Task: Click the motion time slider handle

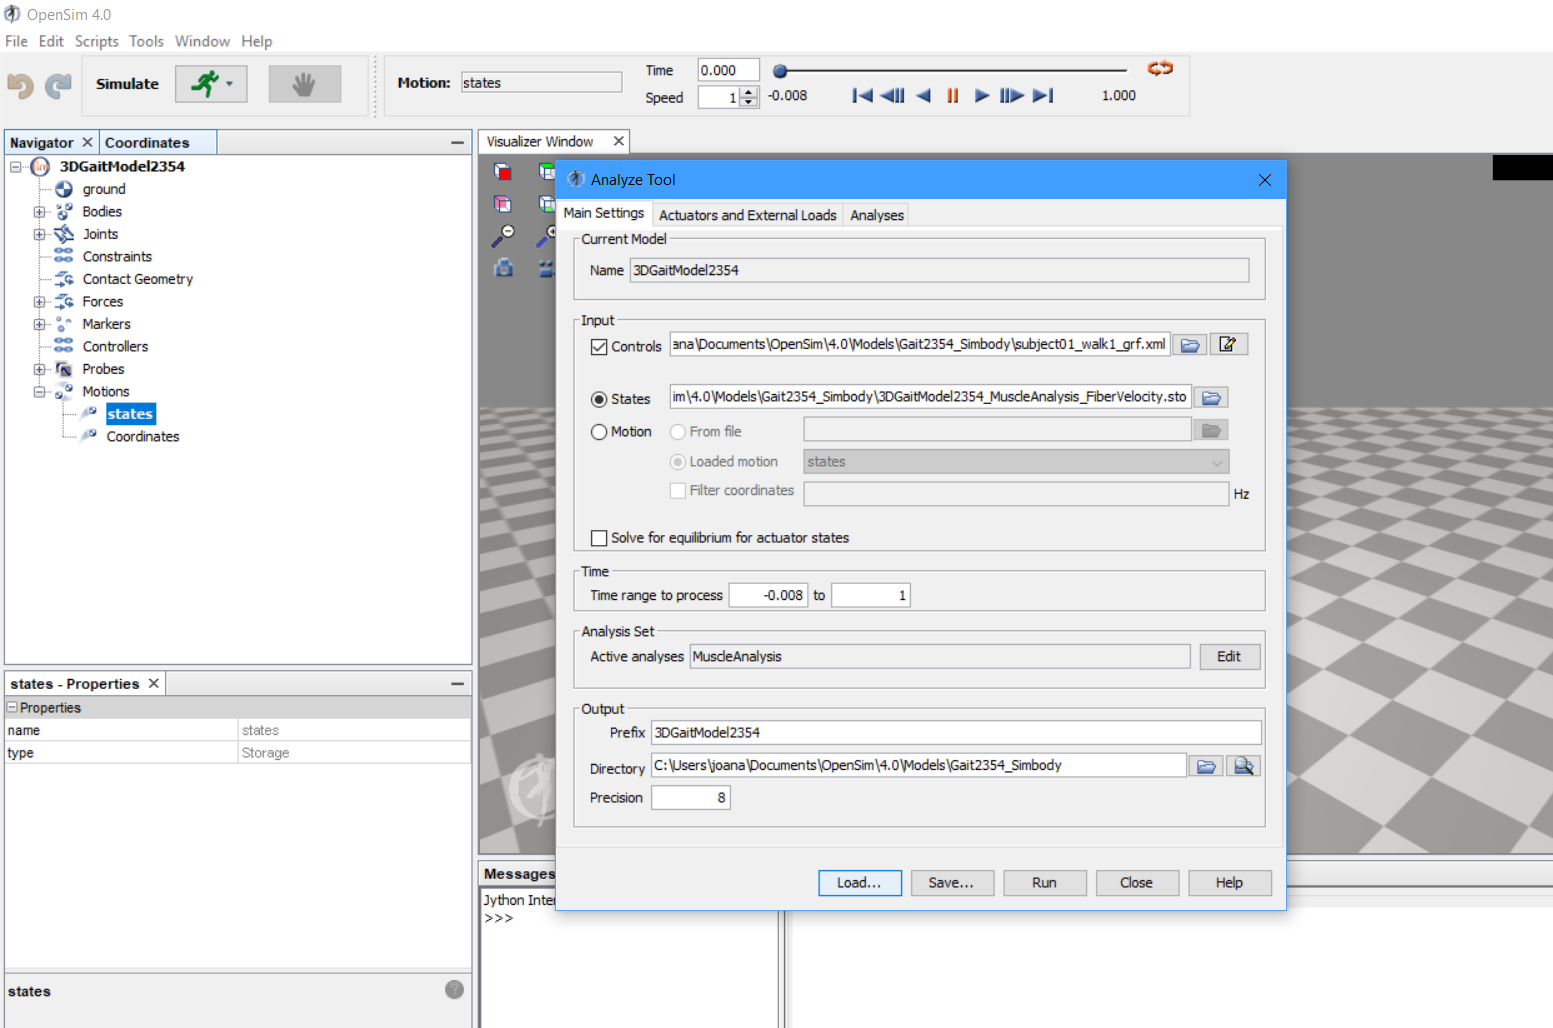Action: 780,71
